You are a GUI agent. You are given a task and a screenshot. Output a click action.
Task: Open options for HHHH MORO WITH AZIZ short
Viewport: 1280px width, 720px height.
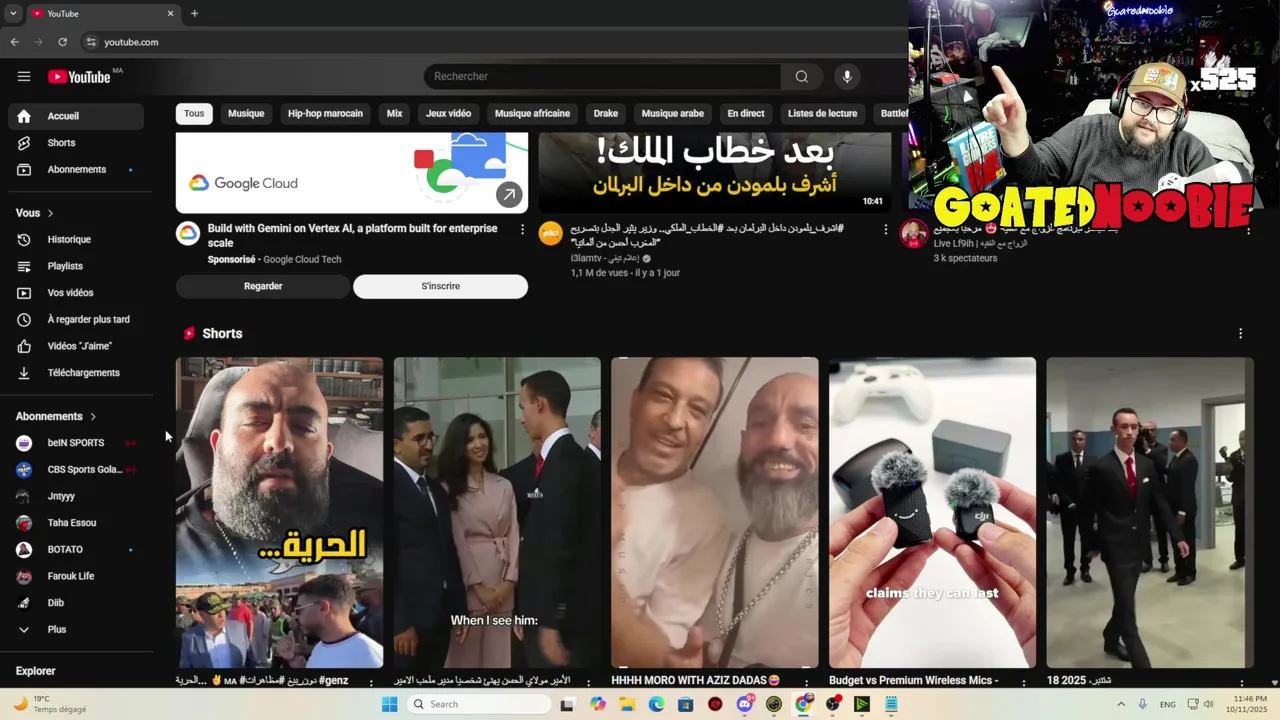click(806, 683)
